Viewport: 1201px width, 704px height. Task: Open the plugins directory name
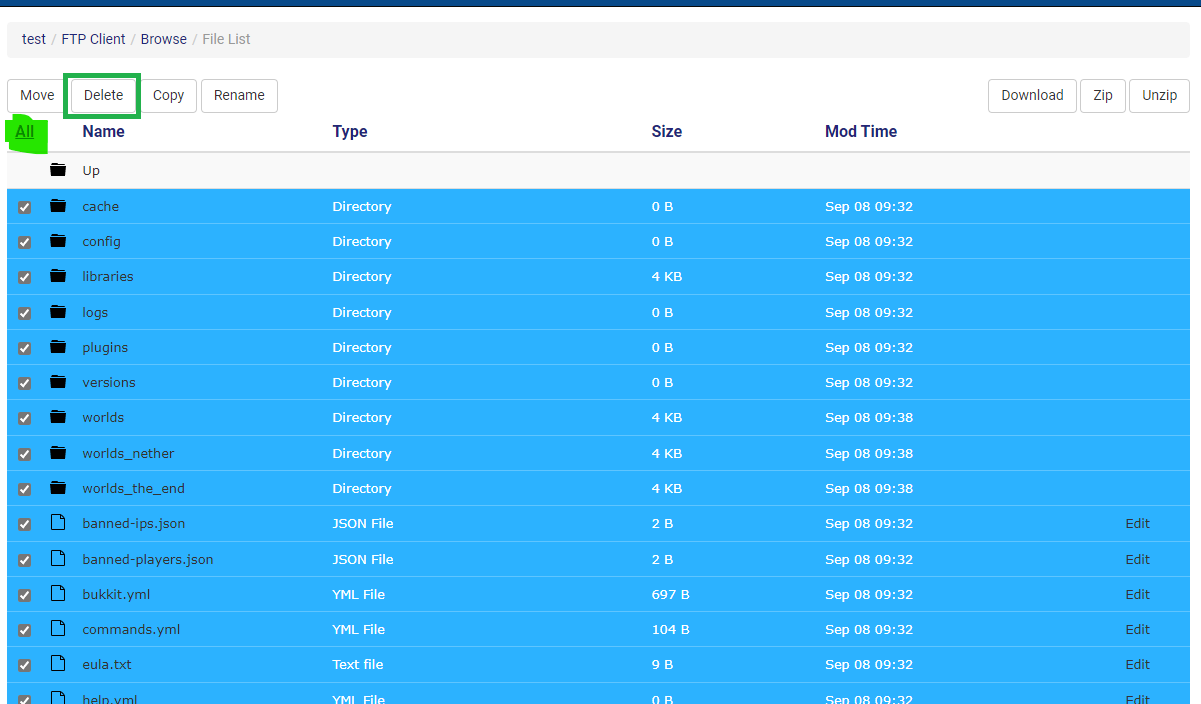[105, 347]
